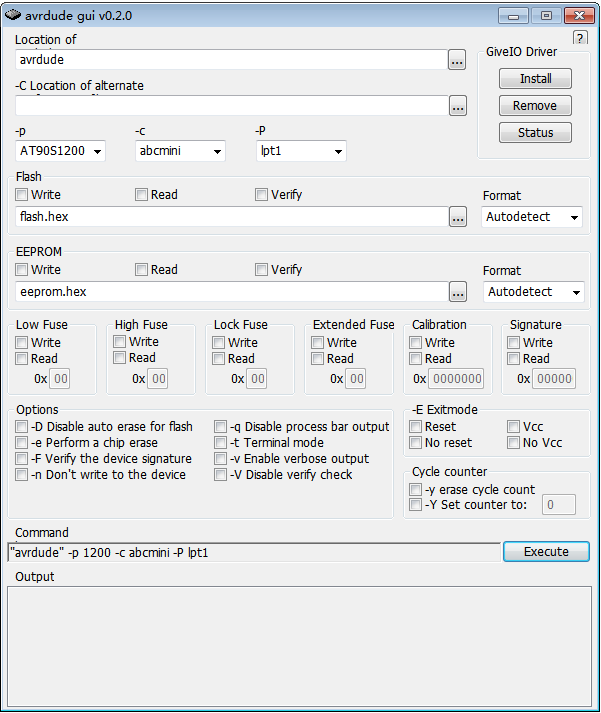Check Lock Fuse Read
Image resolution: width=601 pixels, height=713 pixels.
pos(219,359)
